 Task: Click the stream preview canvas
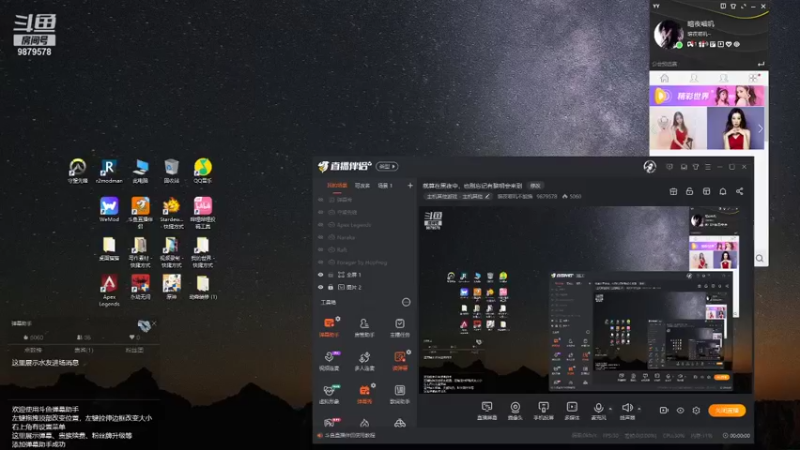point(586,300)
